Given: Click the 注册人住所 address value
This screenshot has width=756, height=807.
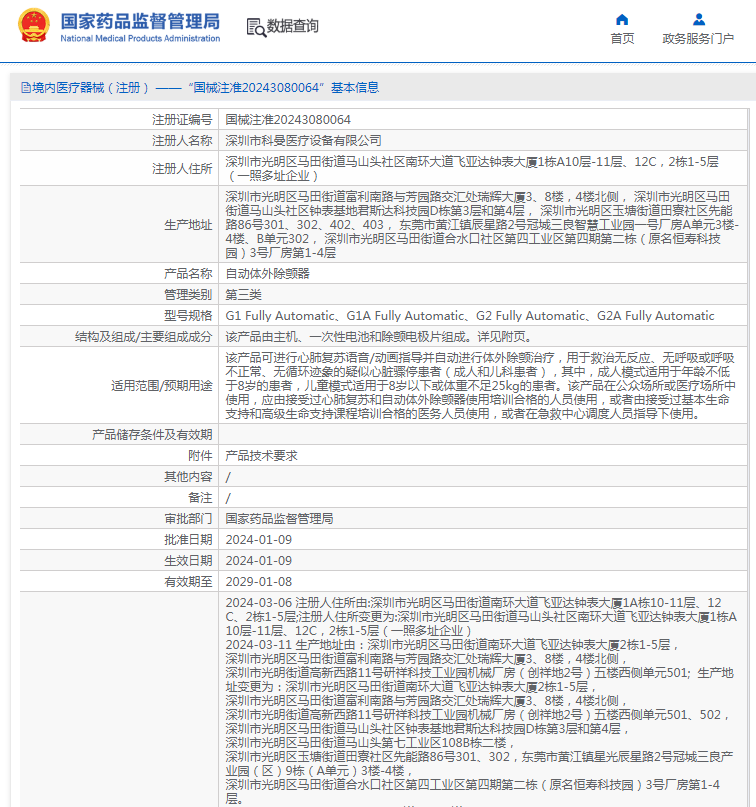Looking at the screenshot, I should click(x=472, y=168).
